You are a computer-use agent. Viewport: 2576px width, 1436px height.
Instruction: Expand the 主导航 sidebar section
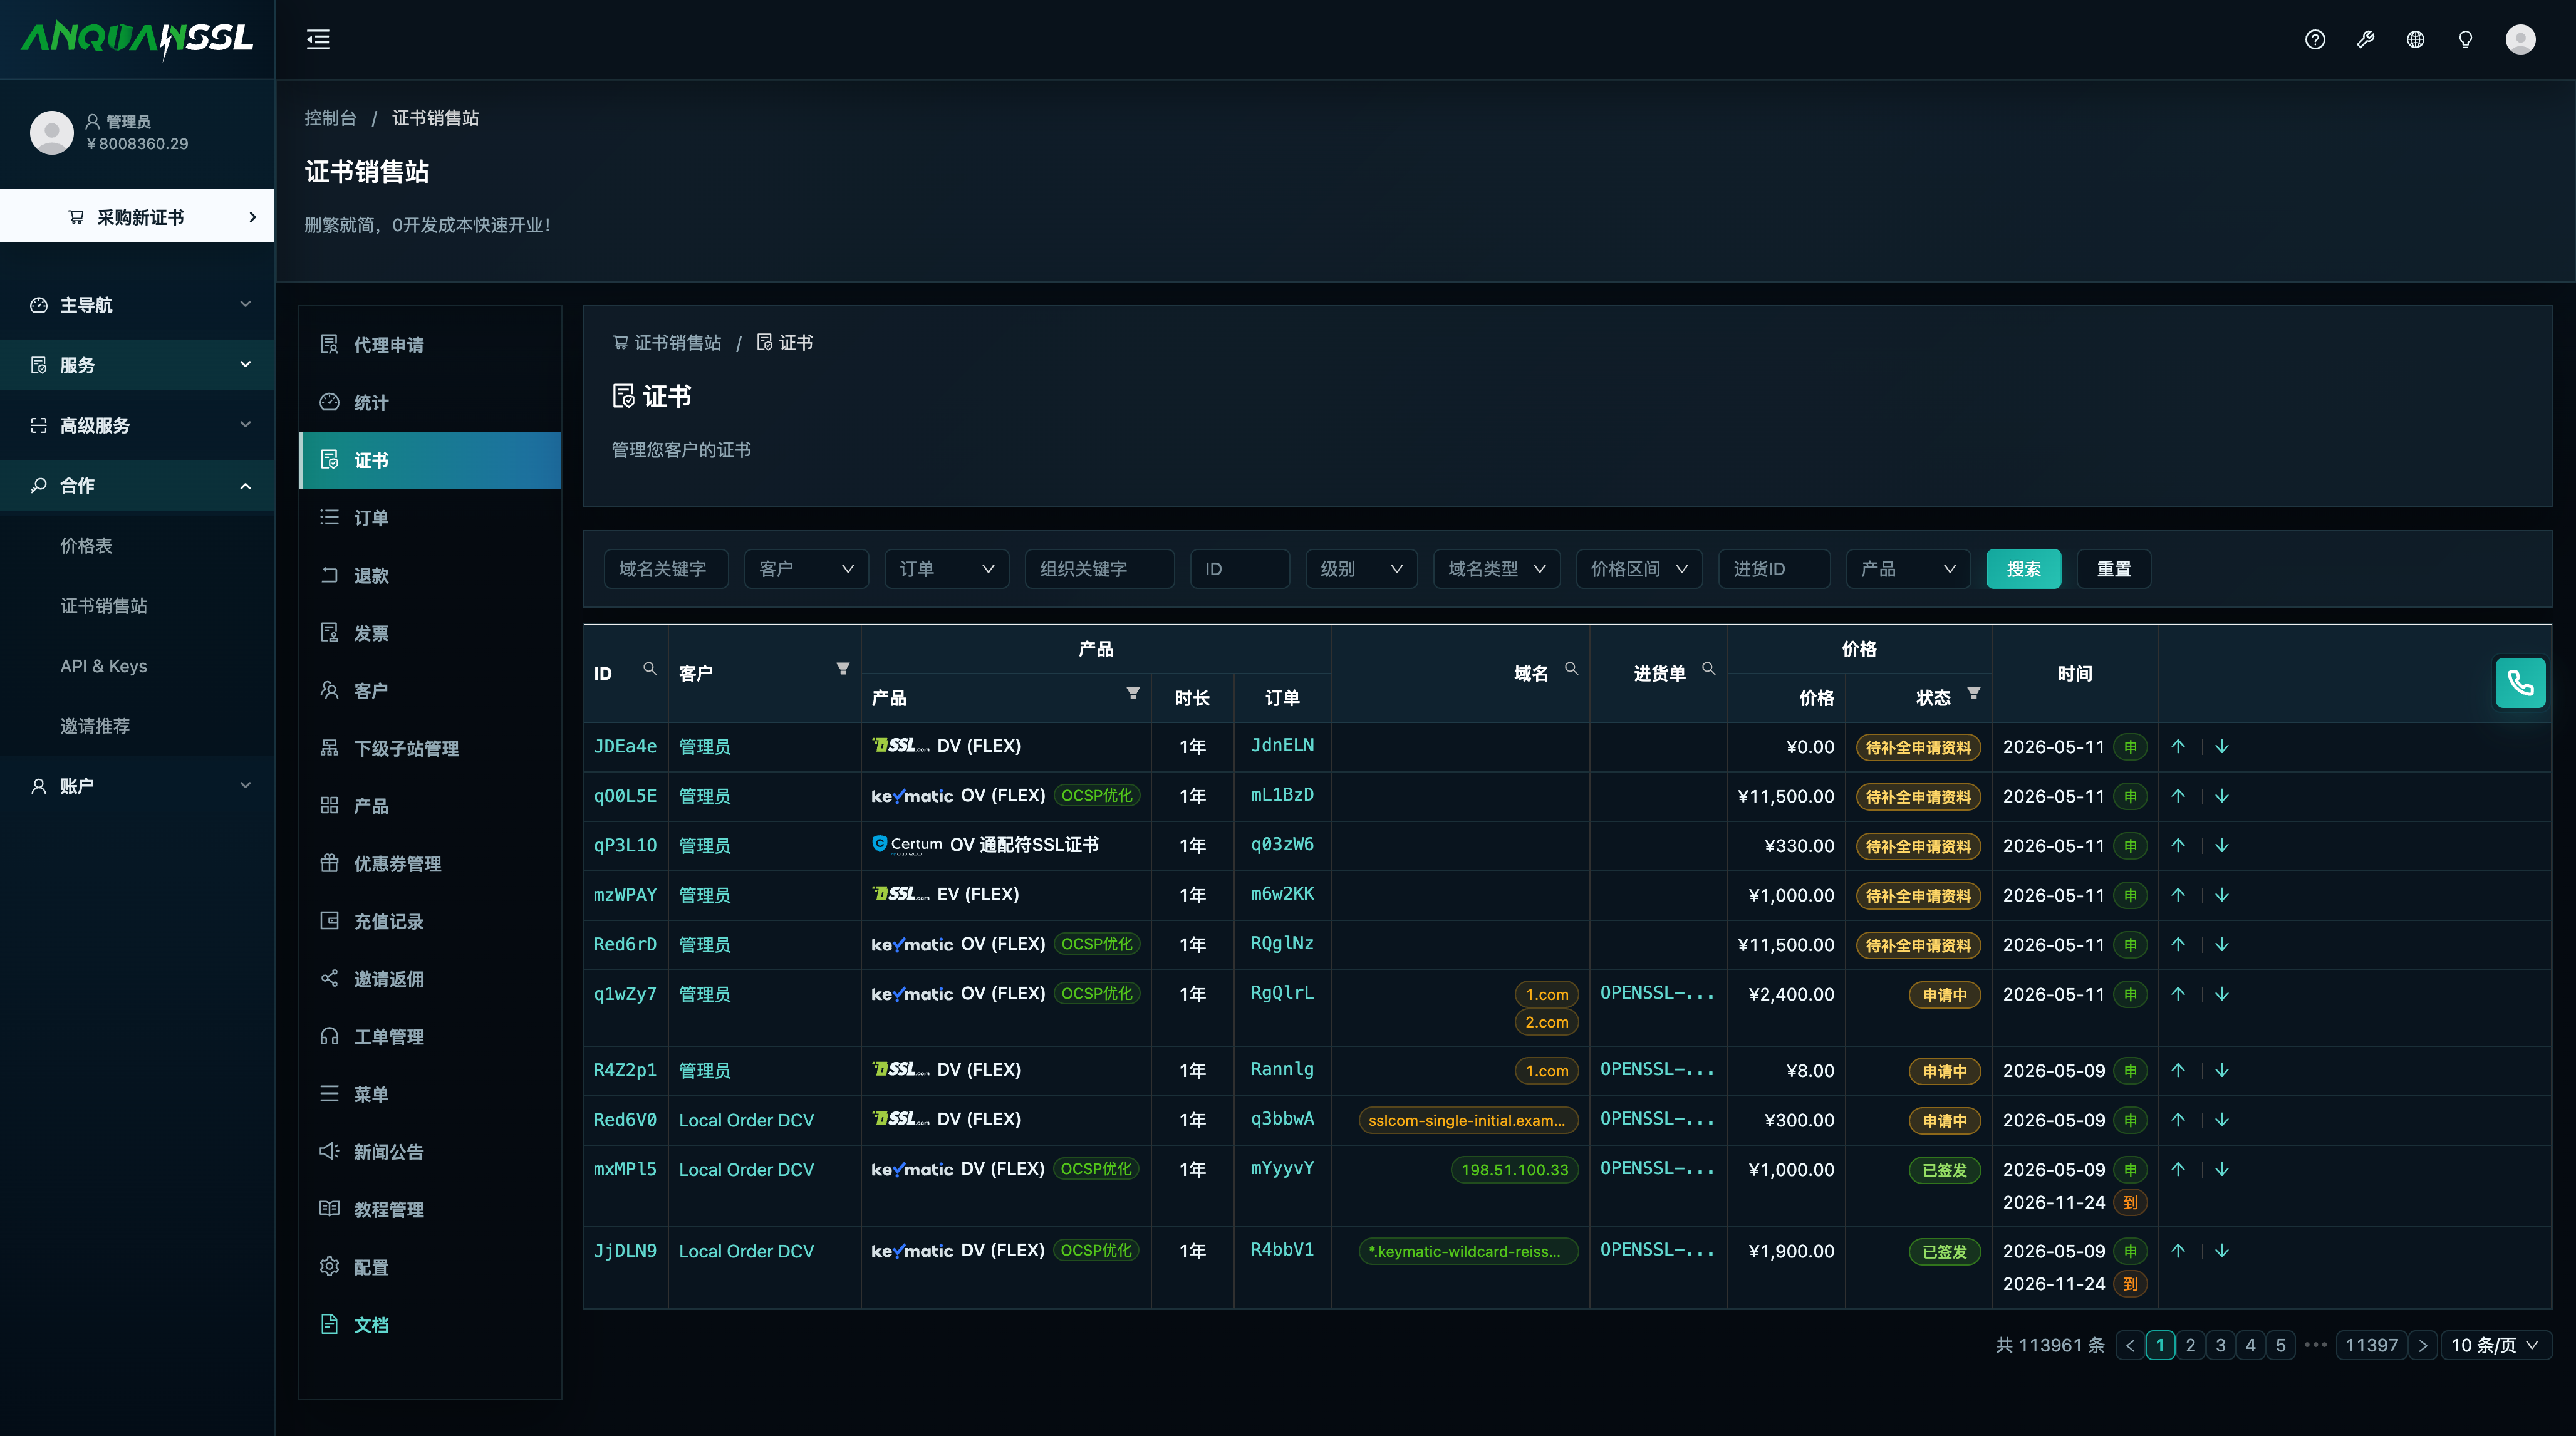(x=138, y=305)
